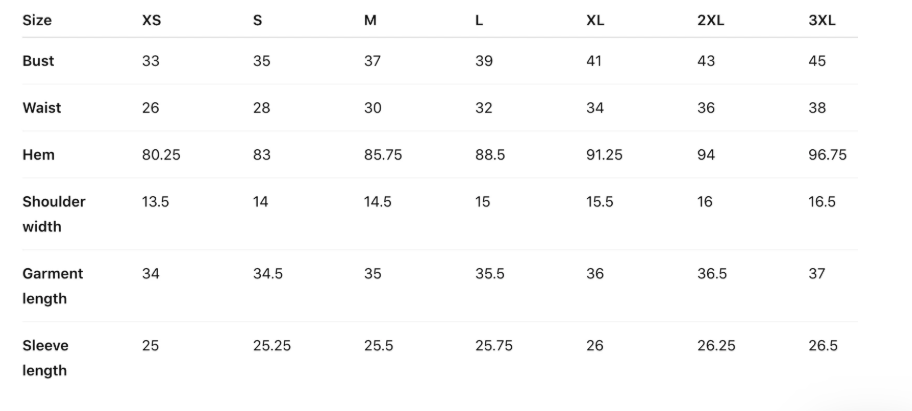Click the XS size column header

(151, 20)
